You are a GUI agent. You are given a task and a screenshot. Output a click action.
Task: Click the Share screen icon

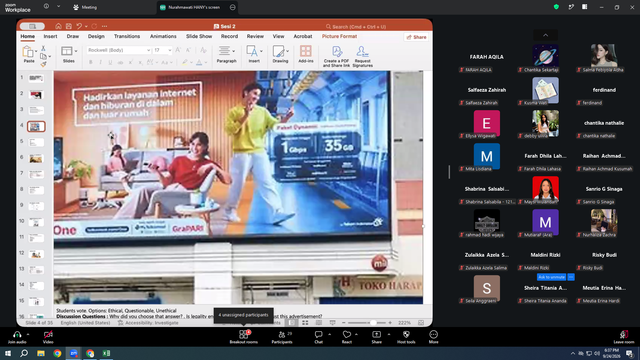click(376, 335)
